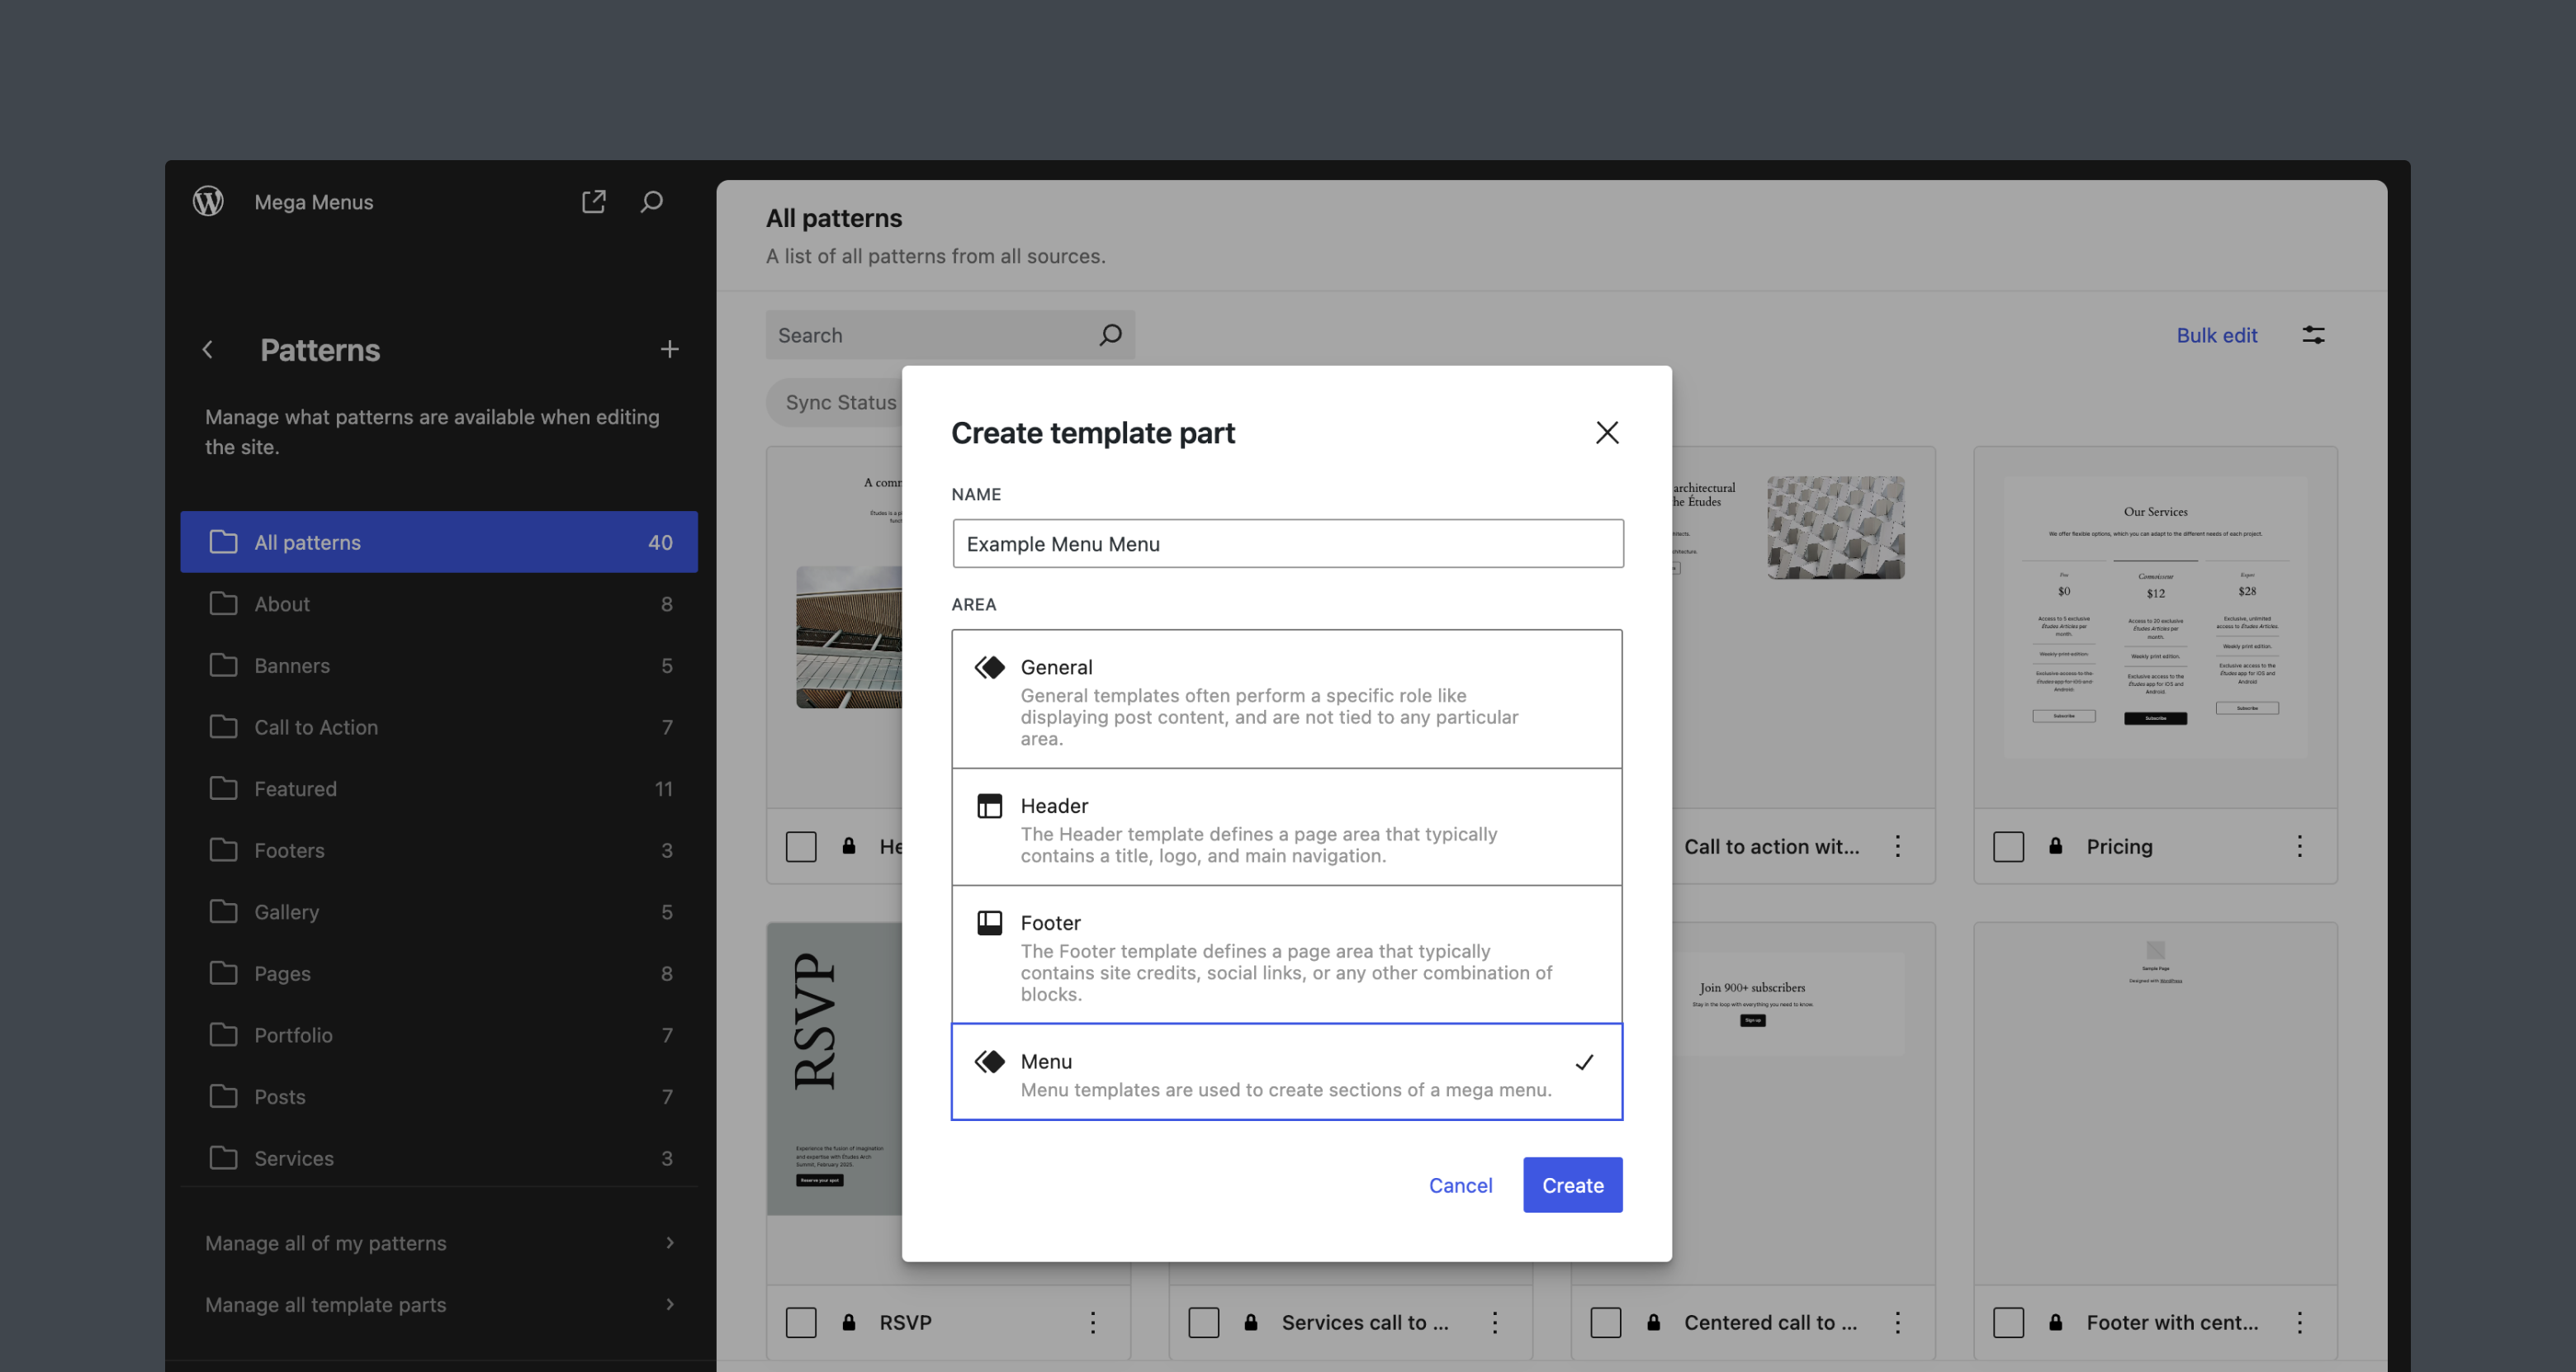Open the Portfolio patterns category
Image resolution: width=2576 pixels, height=1372 pixels.
coord(439,1035)
